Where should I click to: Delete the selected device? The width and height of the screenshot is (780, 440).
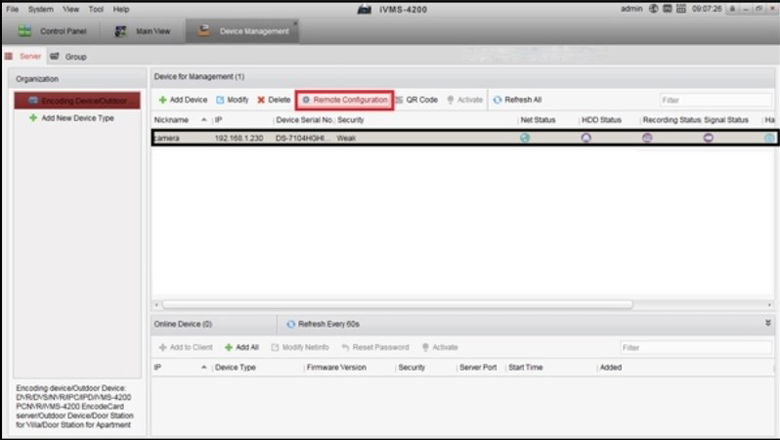(x=273, y=100)
